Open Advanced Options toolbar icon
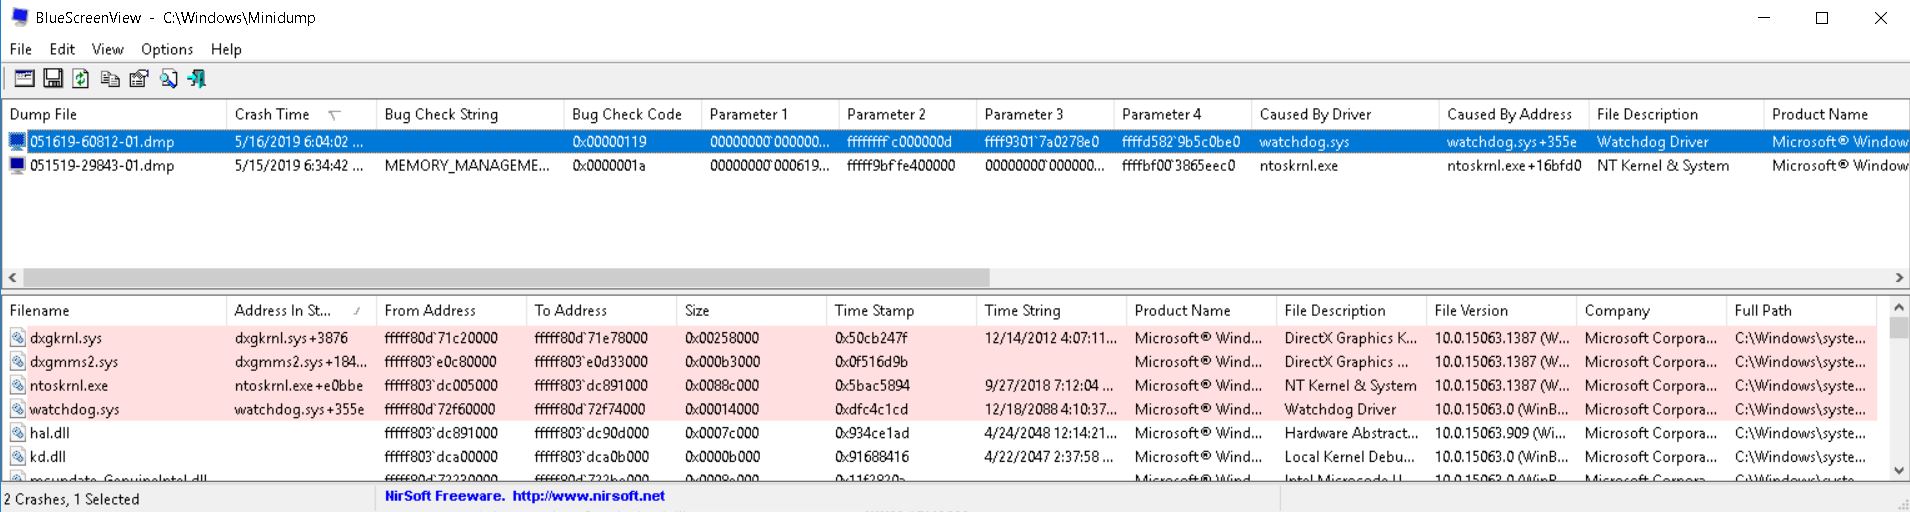 click(24, 79)
